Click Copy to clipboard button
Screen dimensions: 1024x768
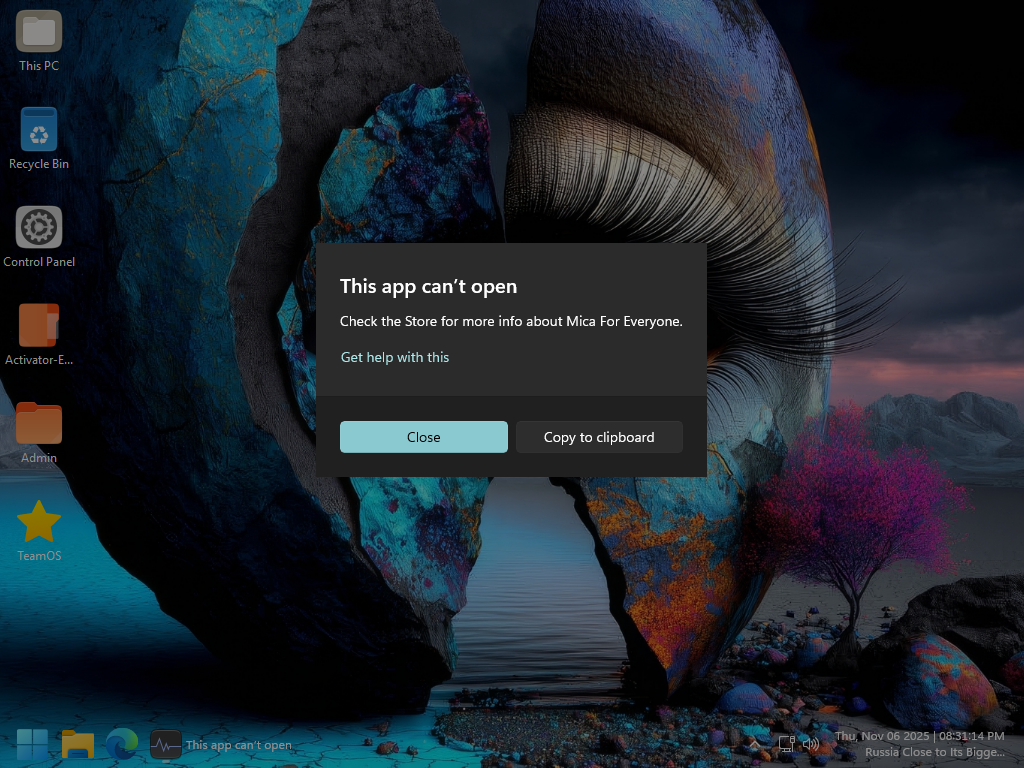[x=599, y=437]
